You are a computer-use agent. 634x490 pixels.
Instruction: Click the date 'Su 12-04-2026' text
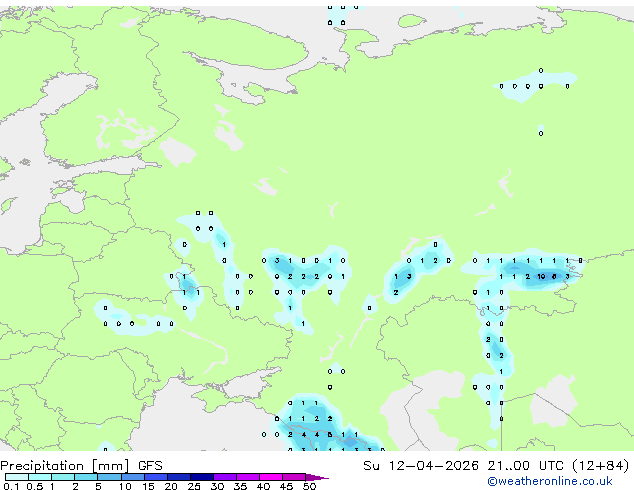pos(421,466)
